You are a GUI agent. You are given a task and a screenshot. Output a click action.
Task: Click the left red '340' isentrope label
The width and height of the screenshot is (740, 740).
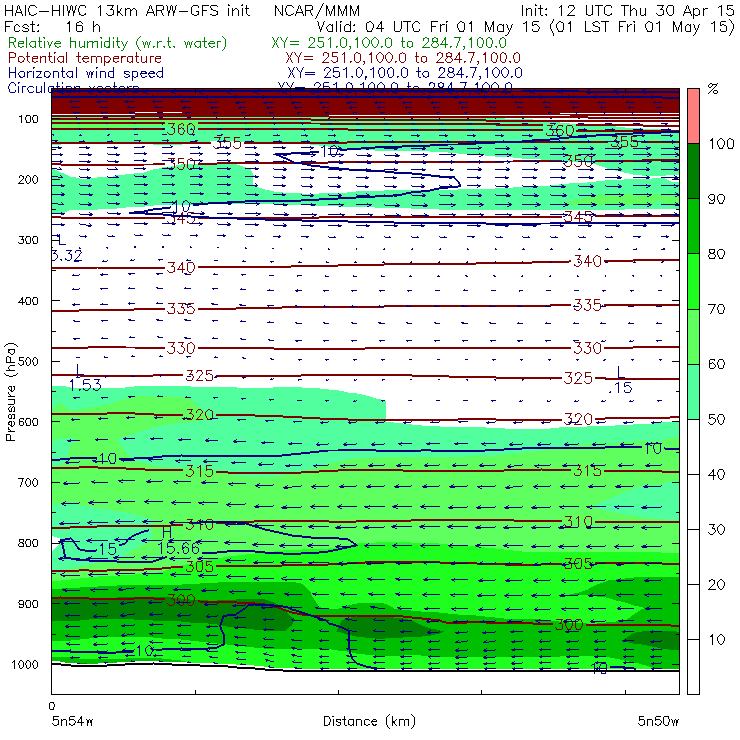pos(181,268)
